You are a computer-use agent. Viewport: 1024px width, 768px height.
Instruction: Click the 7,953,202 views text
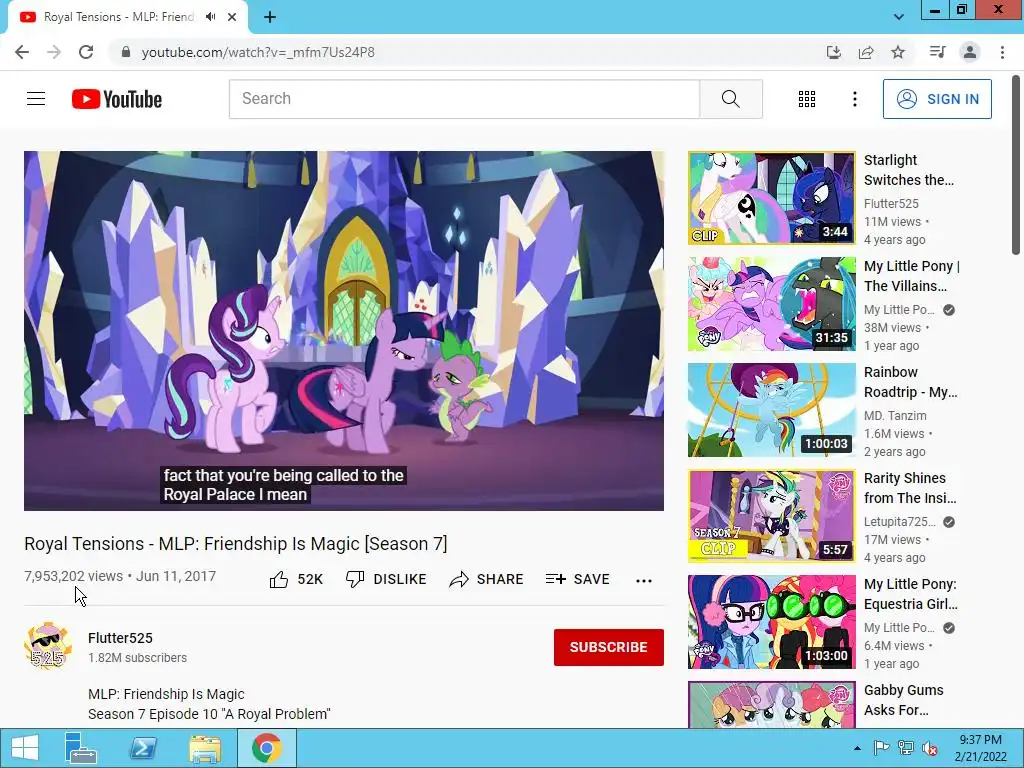coord(74,576)
